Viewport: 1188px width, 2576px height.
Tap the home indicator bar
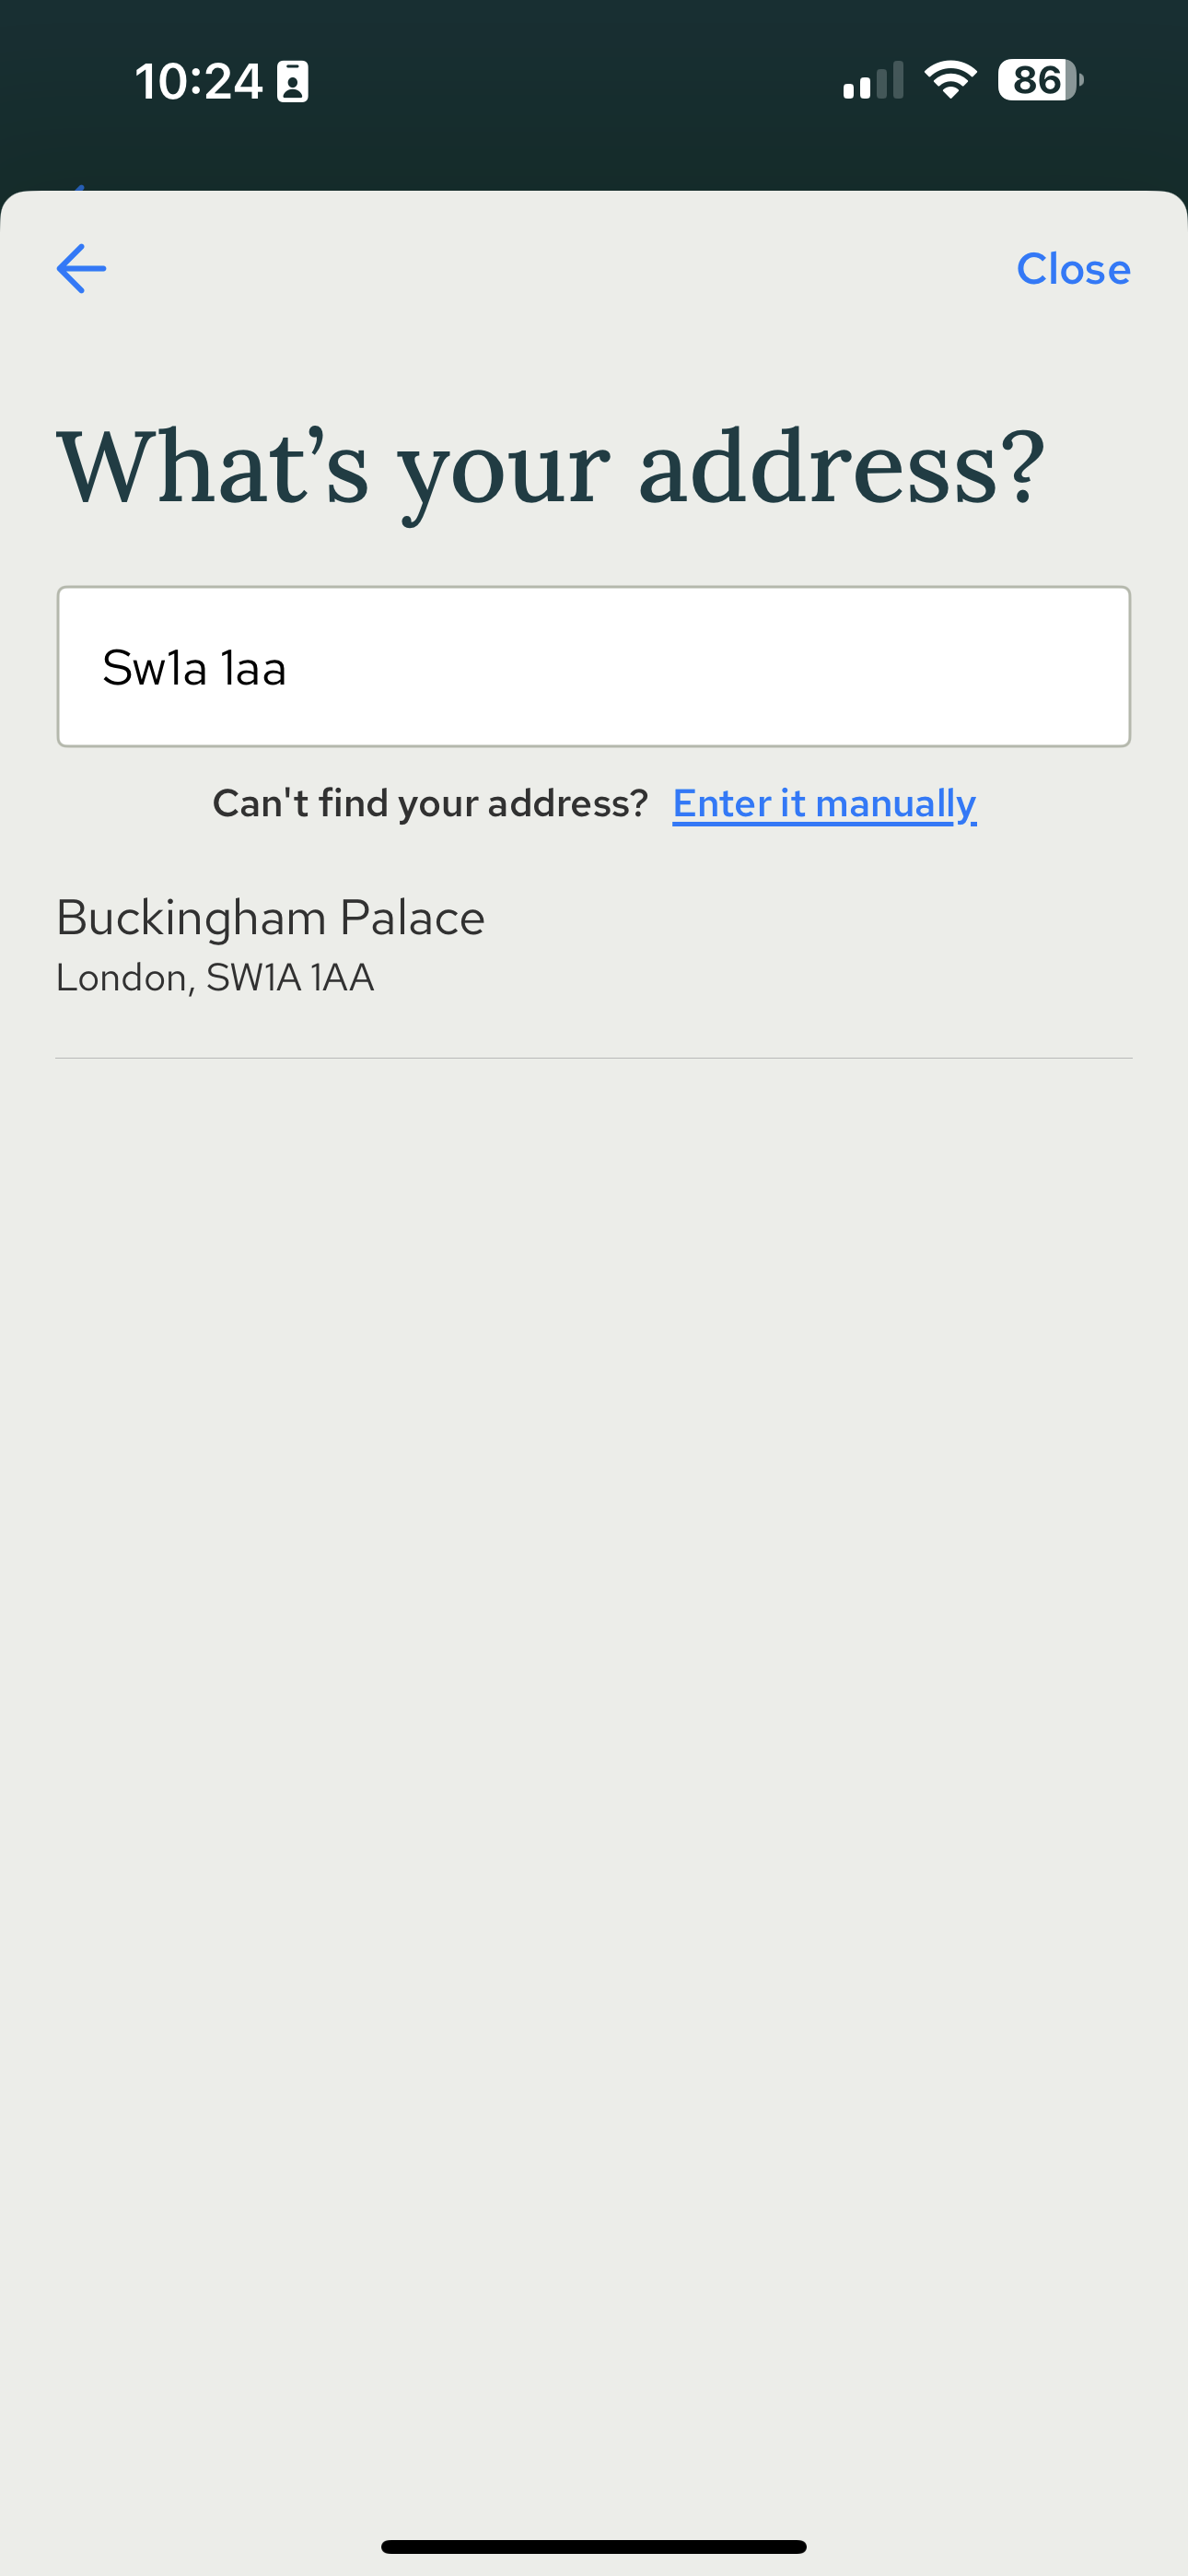point(594,2546)
